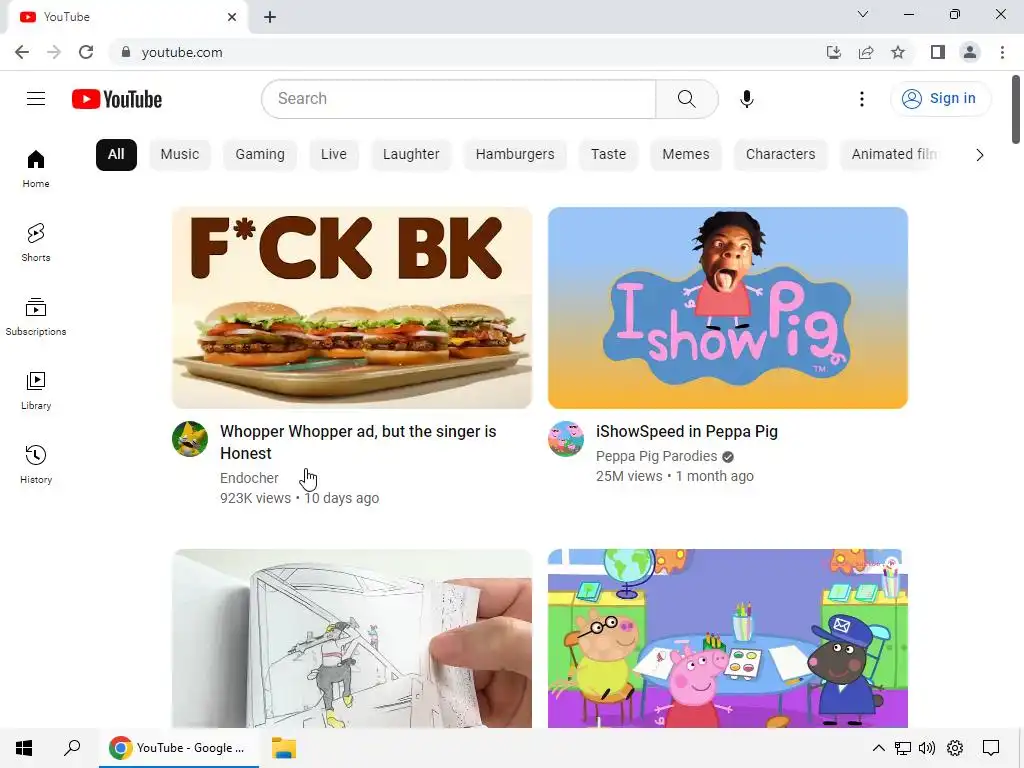Open the notification center icon

tap(991, 748)
